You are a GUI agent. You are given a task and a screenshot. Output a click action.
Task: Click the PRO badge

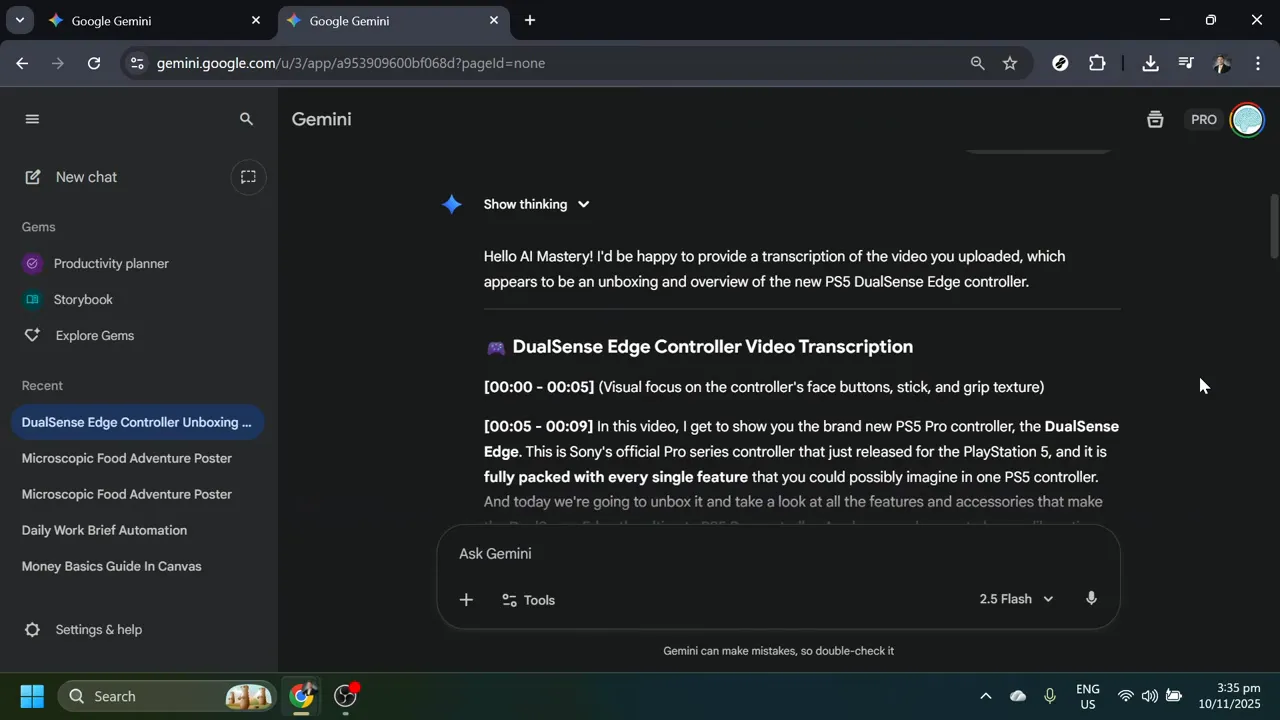(x=1204, y=119)
